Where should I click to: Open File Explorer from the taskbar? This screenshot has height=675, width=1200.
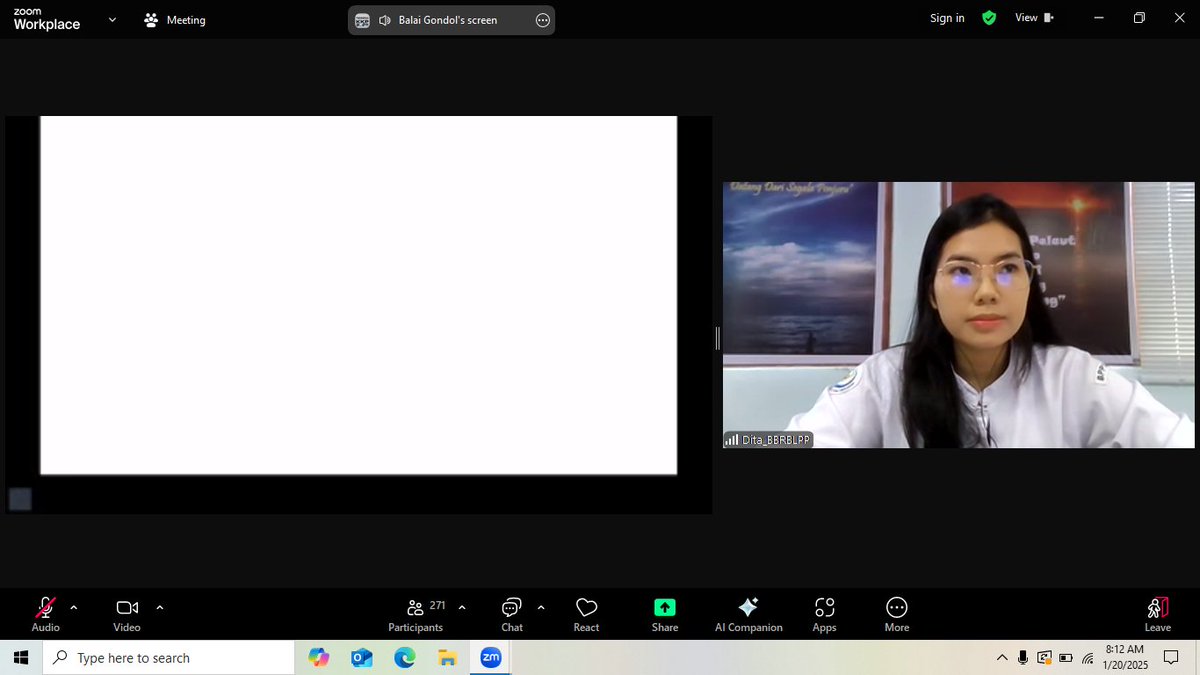(x=448, y=658)
